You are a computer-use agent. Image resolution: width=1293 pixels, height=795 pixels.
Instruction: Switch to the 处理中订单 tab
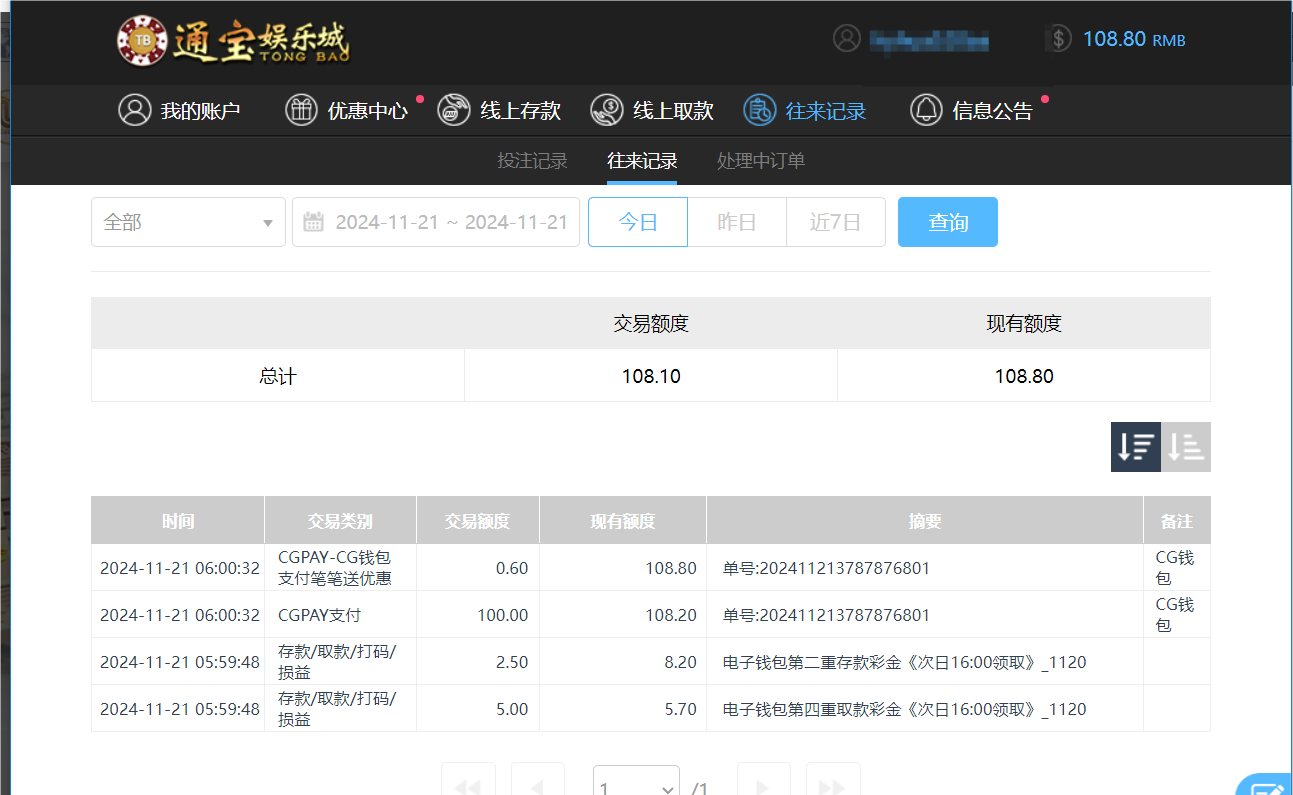(x=761, y=160)
